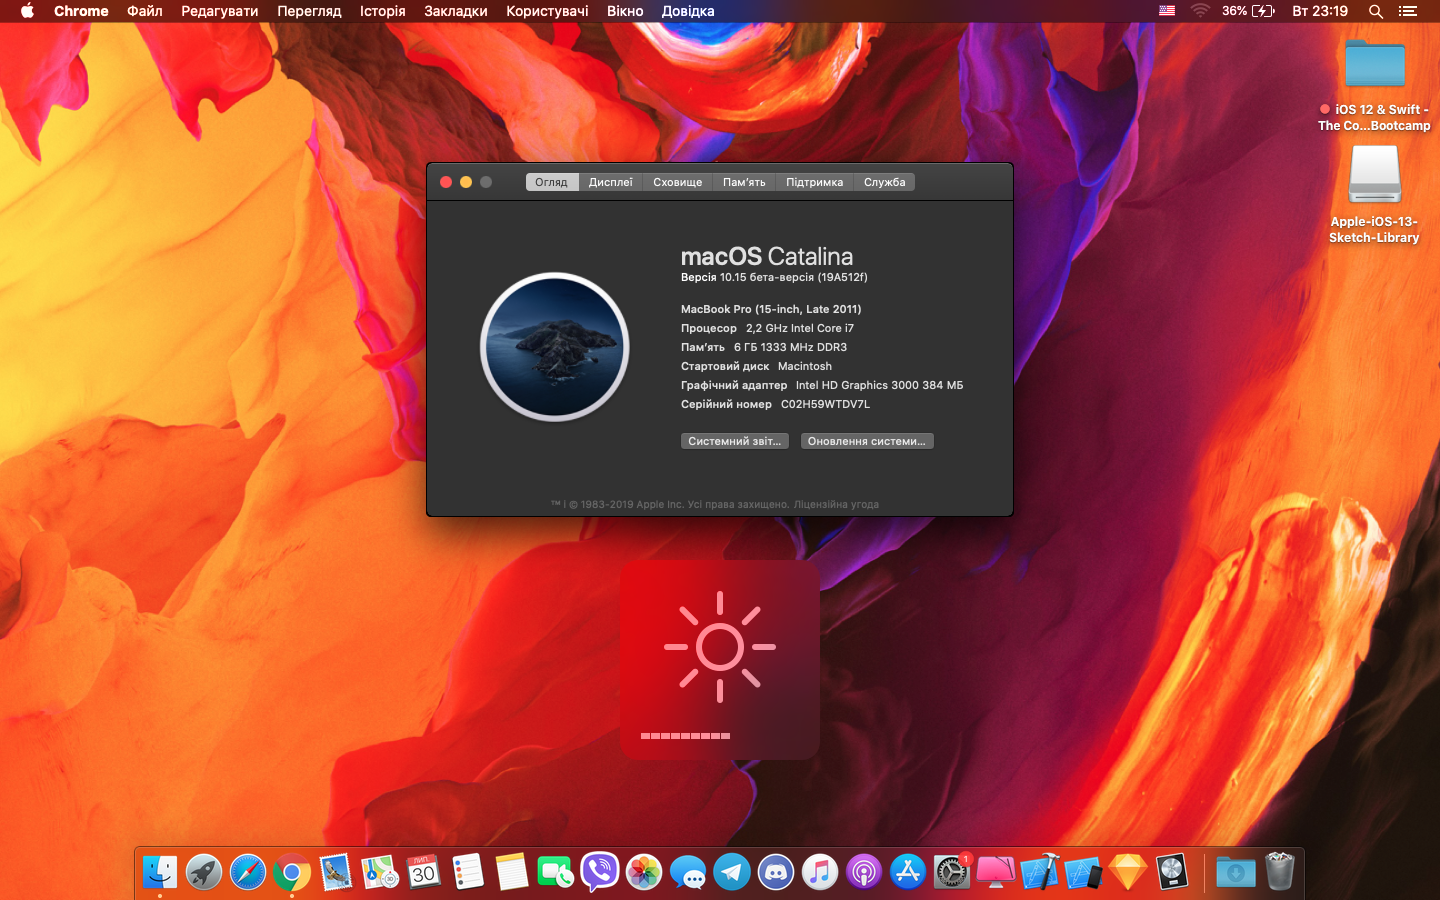Launch Podcasts purple icon in Dock

[x=864, y=872]
